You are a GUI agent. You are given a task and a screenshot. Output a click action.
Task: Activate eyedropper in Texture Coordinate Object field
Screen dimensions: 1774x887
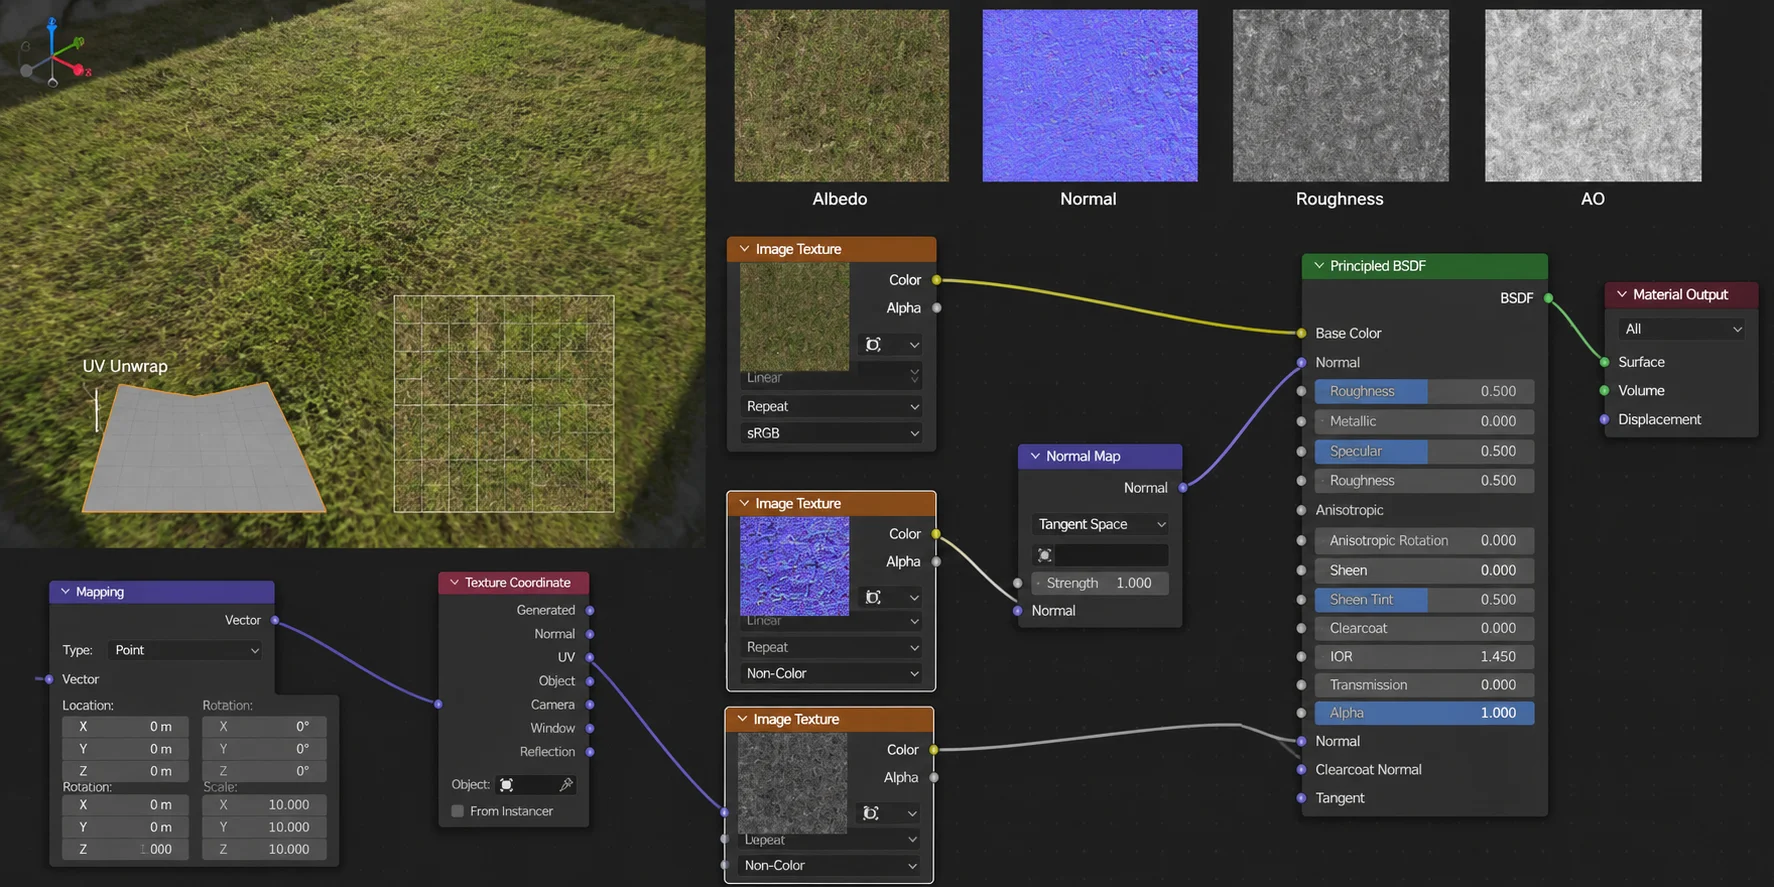tap(566, 785)
